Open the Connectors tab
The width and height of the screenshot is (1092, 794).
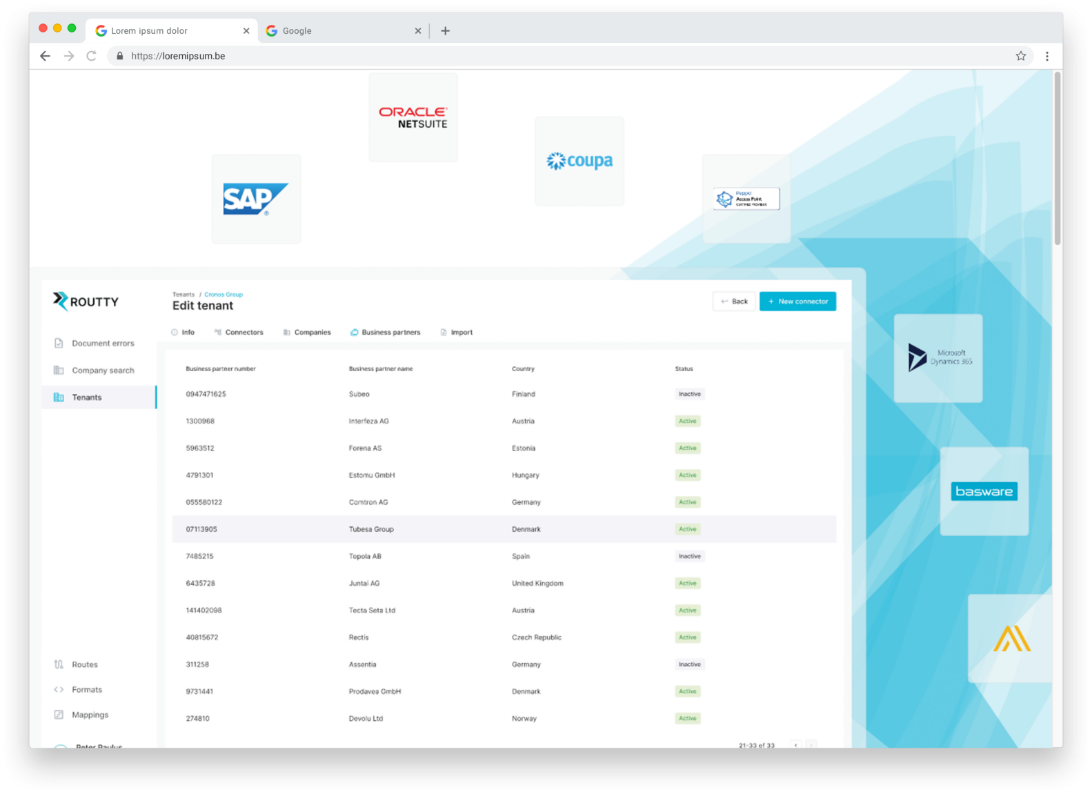coord(239,332)
